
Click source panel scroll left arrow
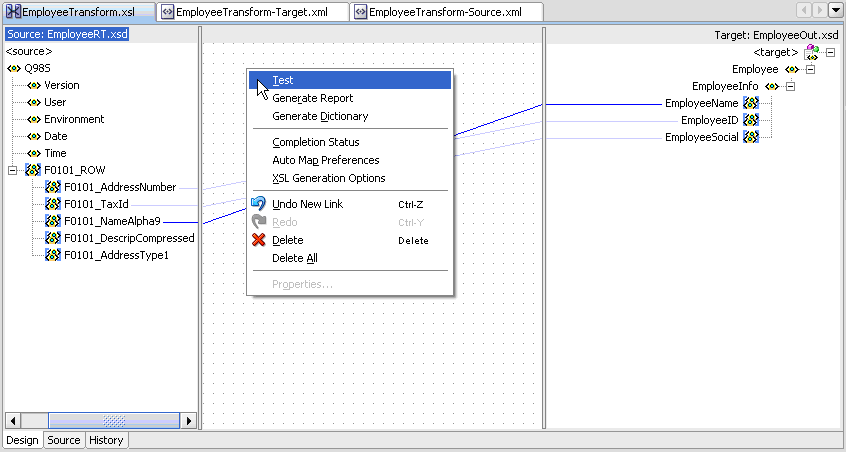click(13, 421)
